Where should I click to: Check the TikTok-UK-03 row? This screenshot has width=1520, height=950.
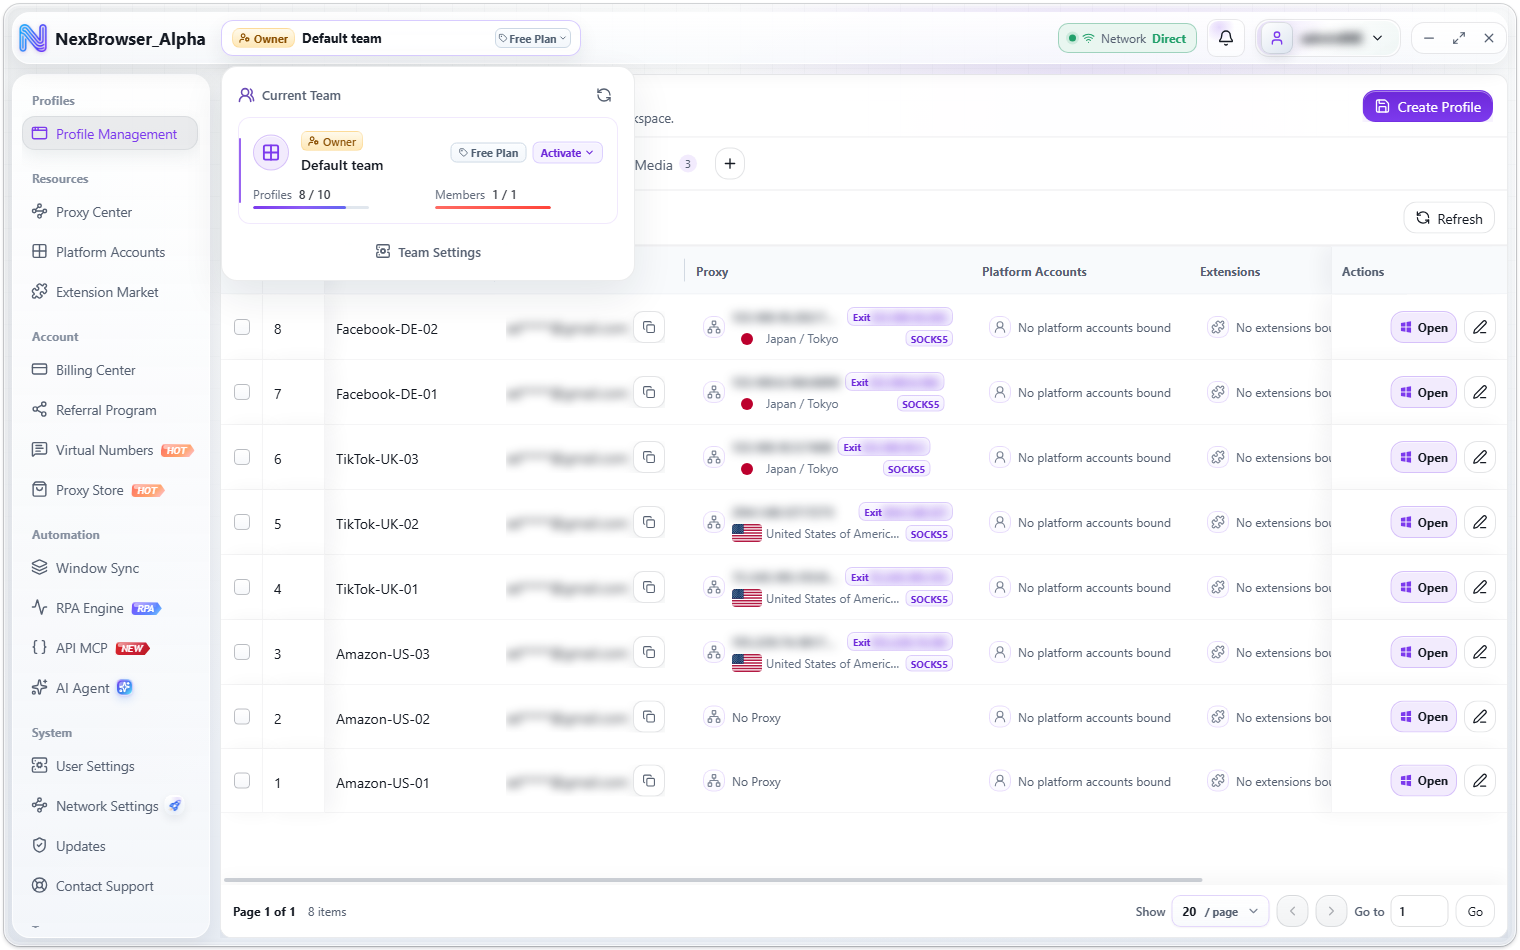click(242, 457)
